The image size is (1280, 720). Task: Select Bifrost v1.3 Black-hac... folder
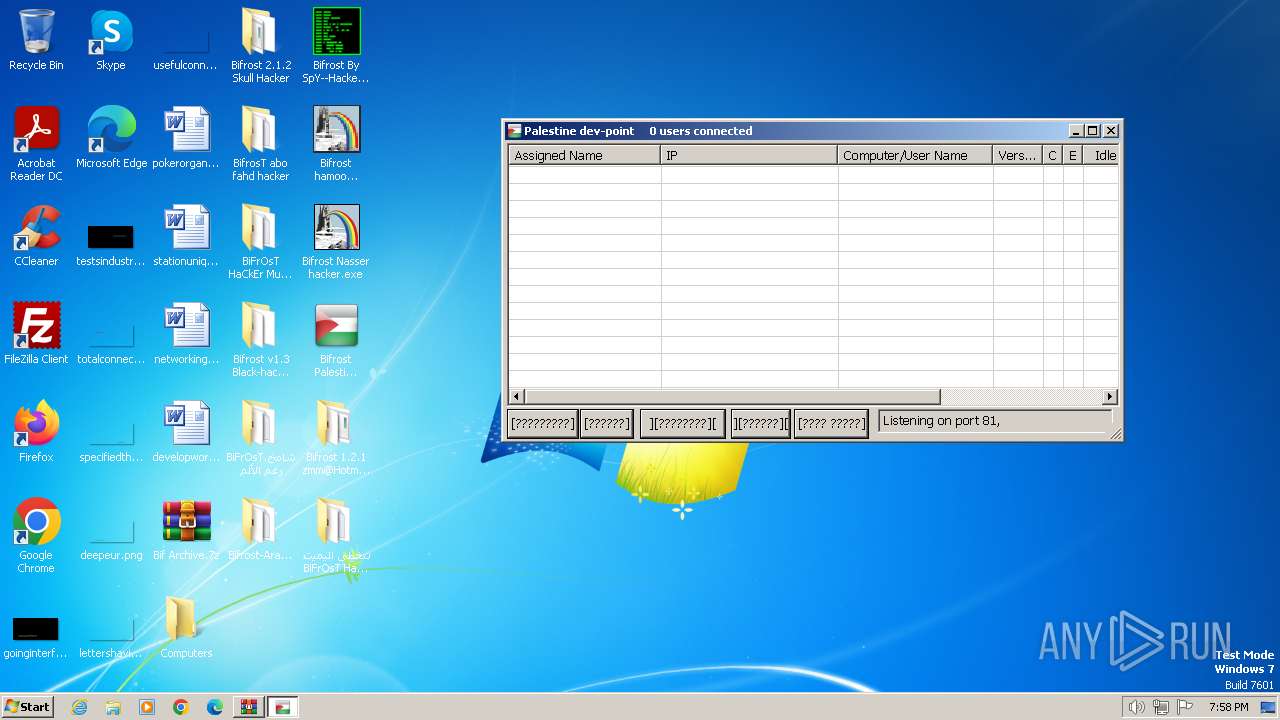[261, 340]
